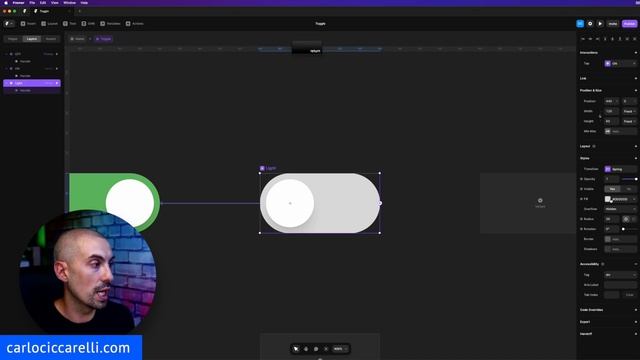Open the Window menu
Viewport: 640px width, 360px height.
pos(69,2)
